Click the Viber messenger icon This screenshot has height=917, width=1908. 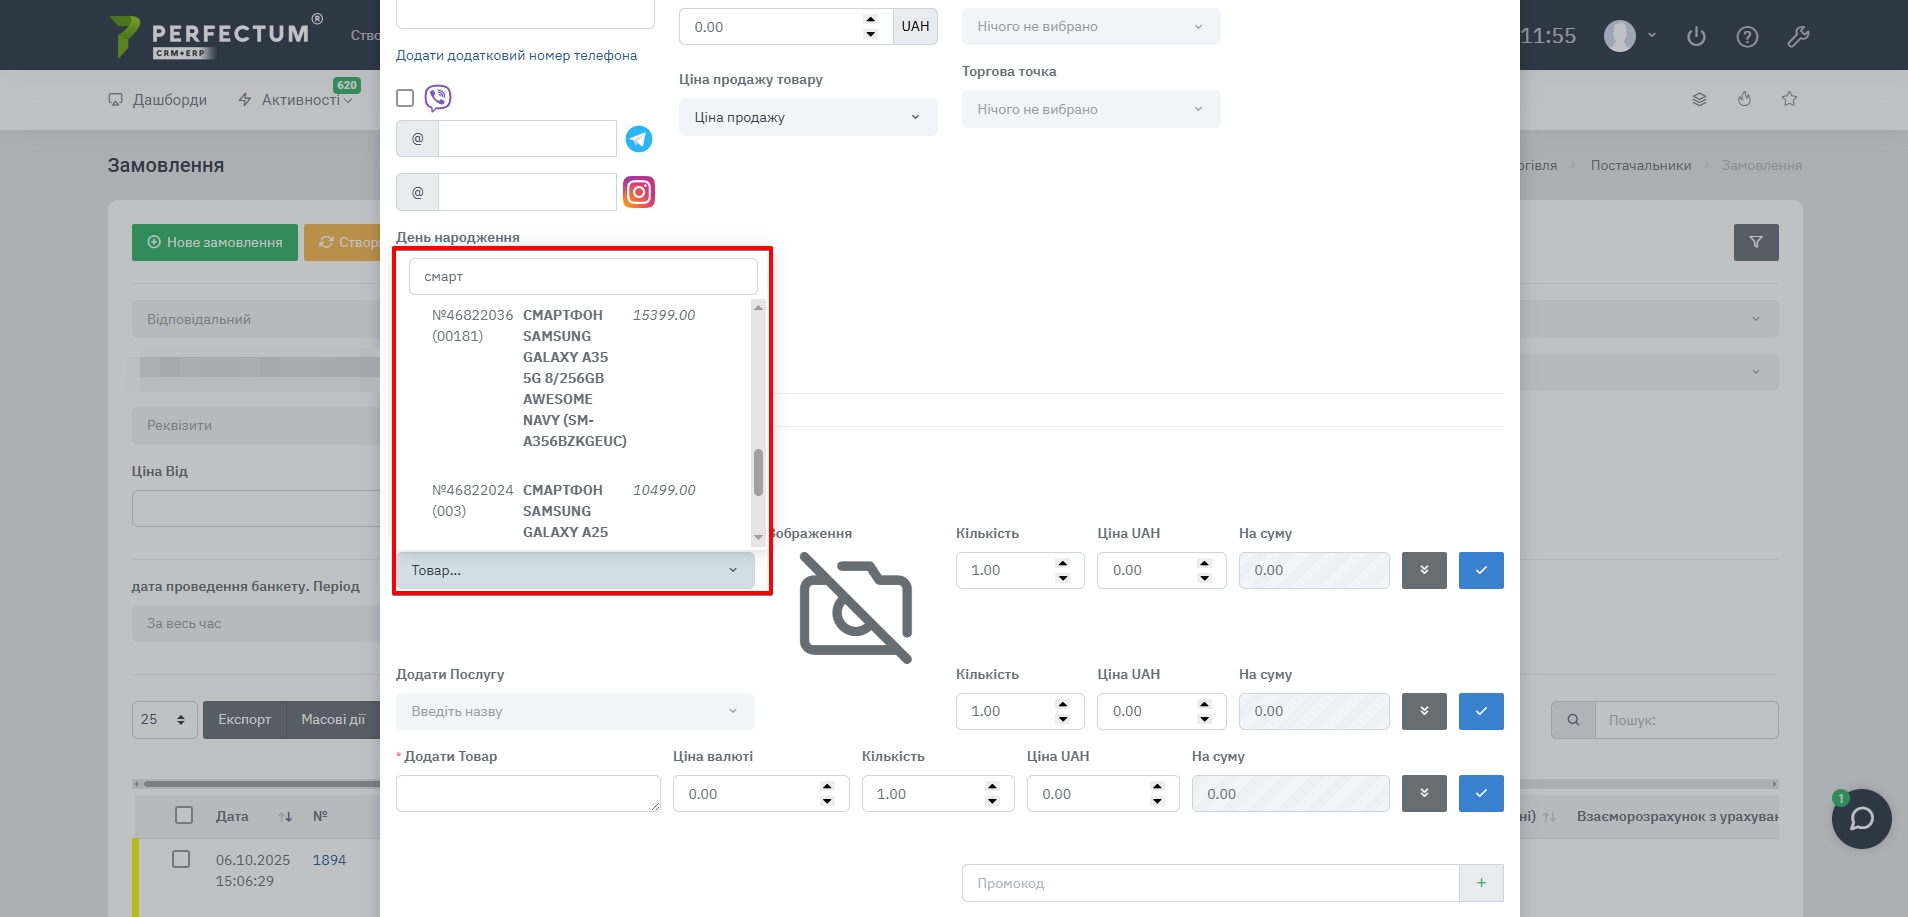click(x=438, y=98)
